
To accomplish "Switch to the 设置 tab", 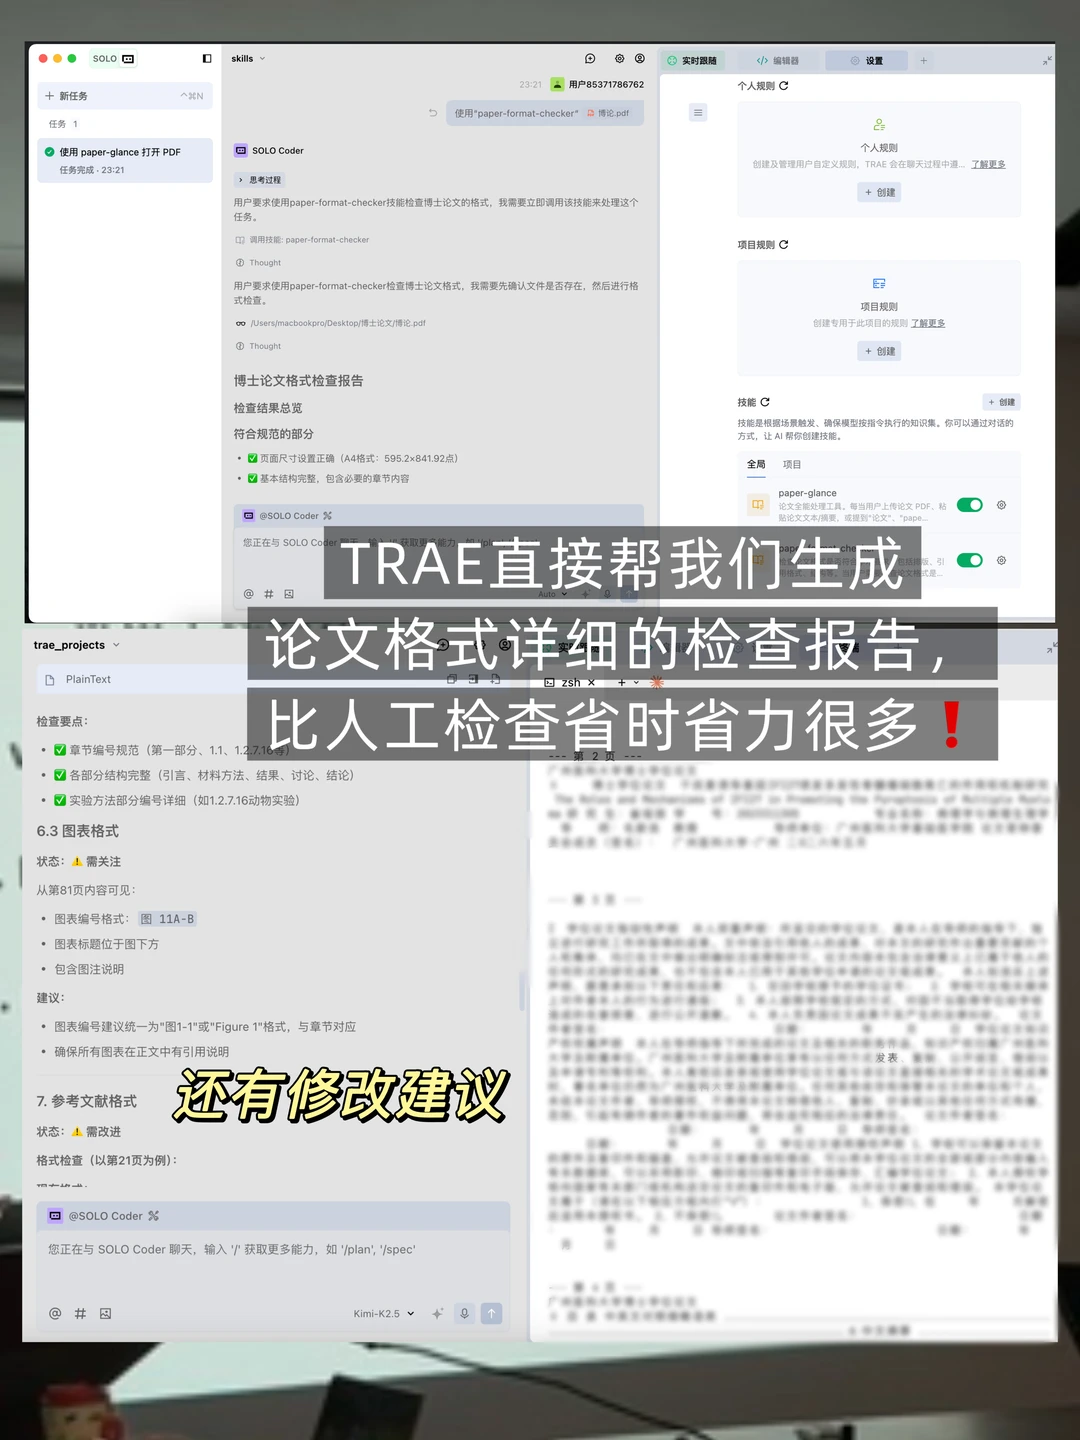I will 867,61.
